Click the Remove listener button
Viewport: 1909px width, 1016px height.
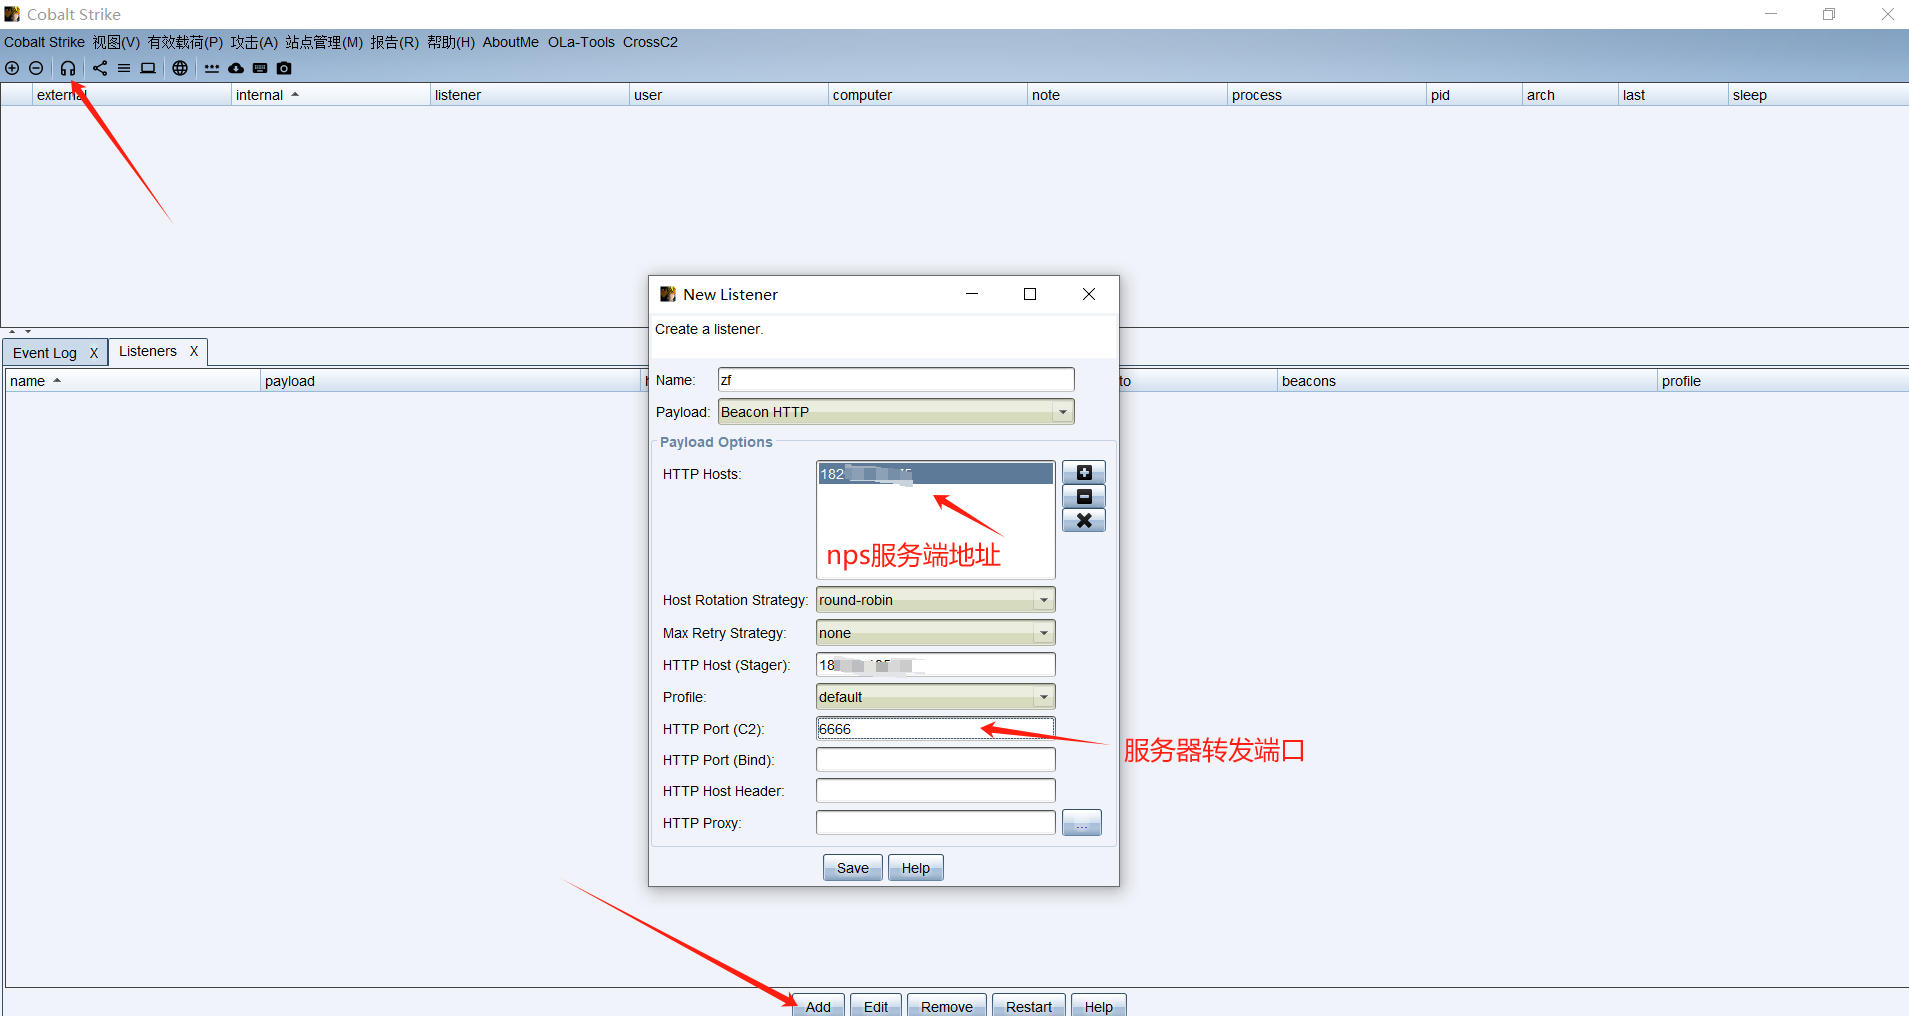click(947, 1005)
